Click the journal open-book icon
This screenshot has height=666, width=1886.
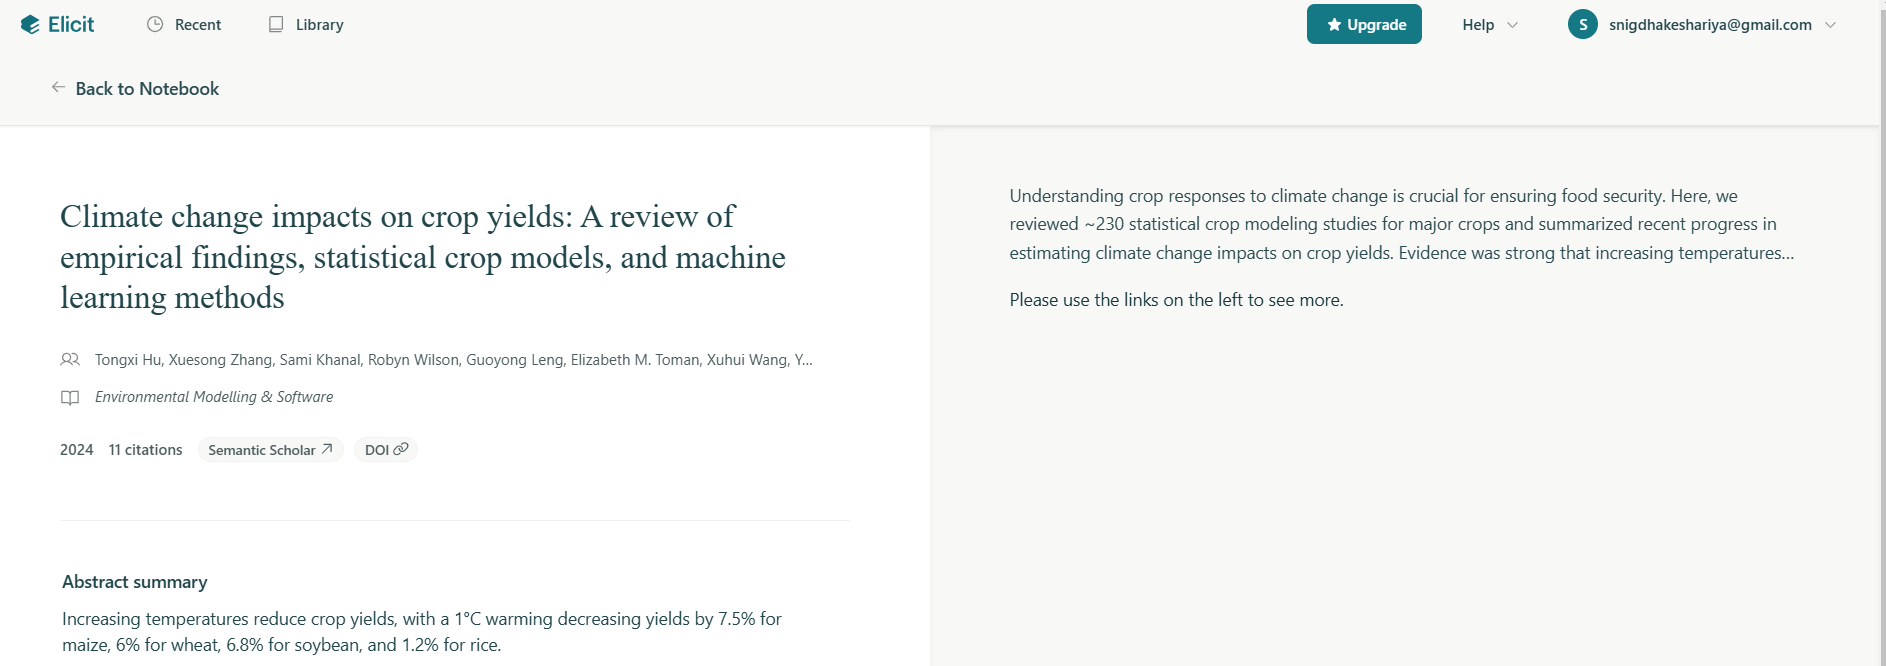click(x=70, y=397)
